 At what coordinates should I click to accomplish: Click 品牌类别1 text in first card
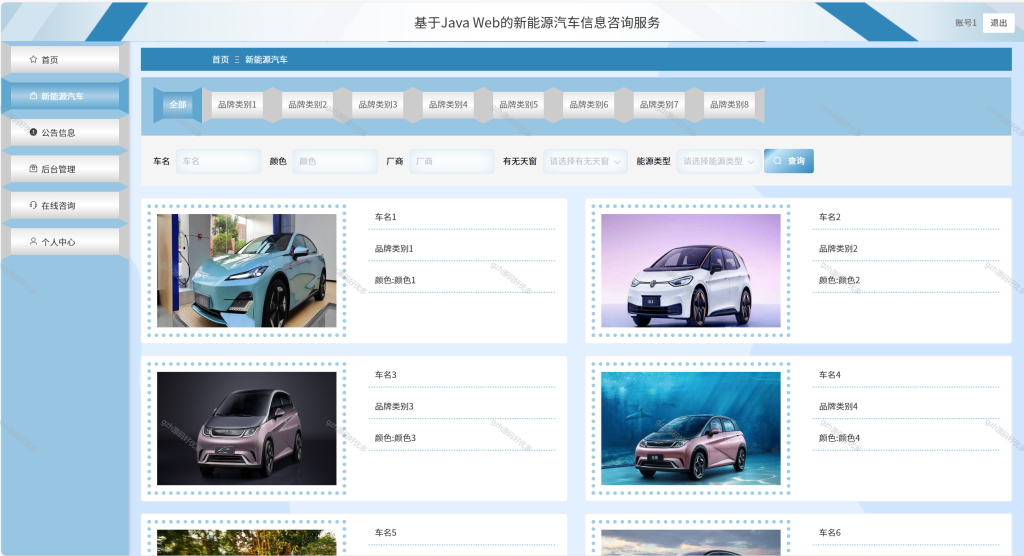tap(394, 249)
